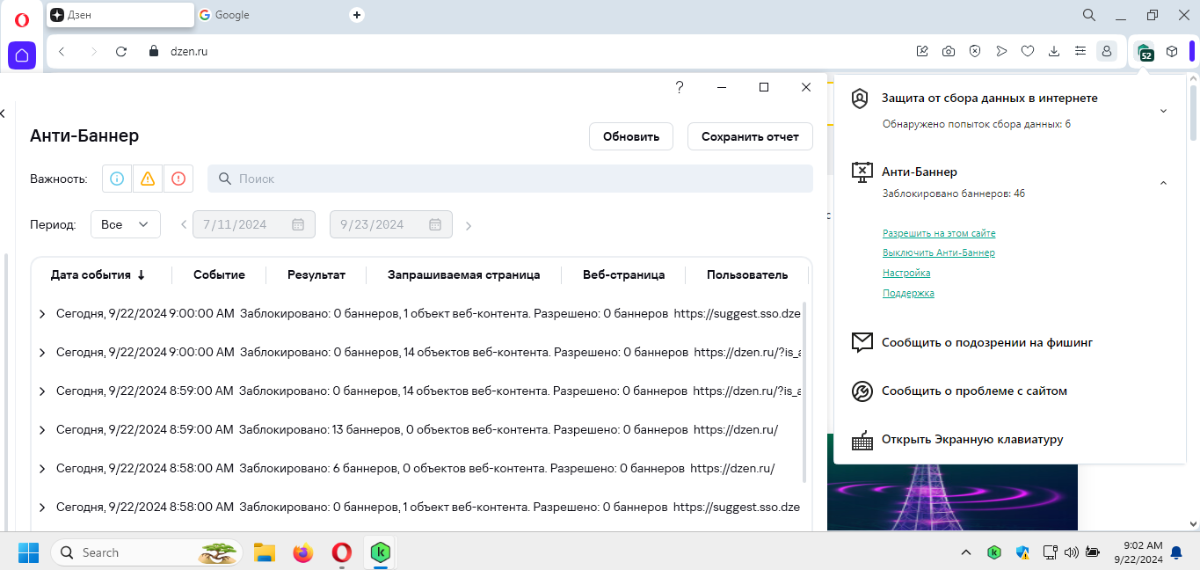Toggle the critical importance filter icon
The width and height of the screenshot is (1200, 570).
click(178, 179)
